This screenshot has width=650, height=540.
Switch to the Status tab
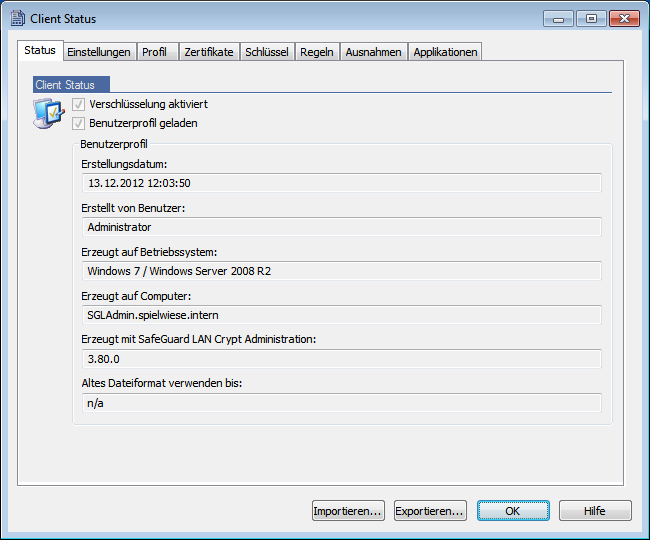40,52
